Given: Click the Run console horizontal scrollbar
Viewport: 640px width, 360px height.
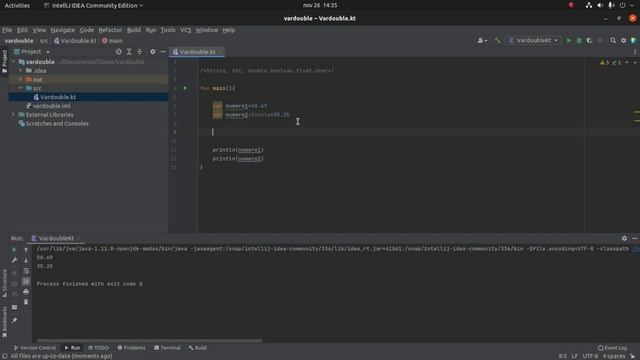Looking at the screenshot, I should (x=149, y=340).
